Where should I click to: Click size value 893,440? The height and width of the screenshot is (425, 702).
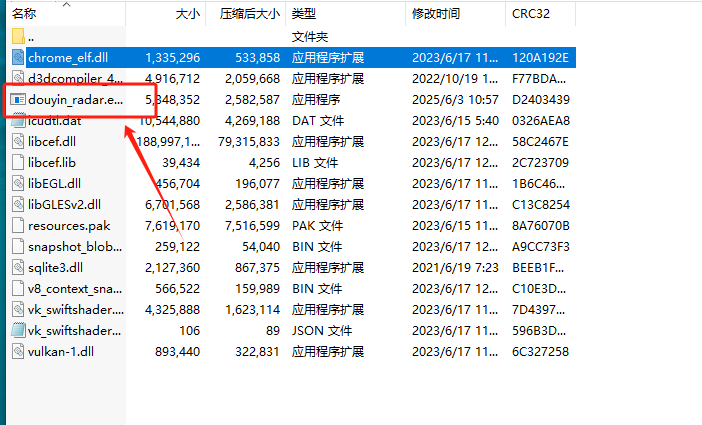click(x=178, y=352)
